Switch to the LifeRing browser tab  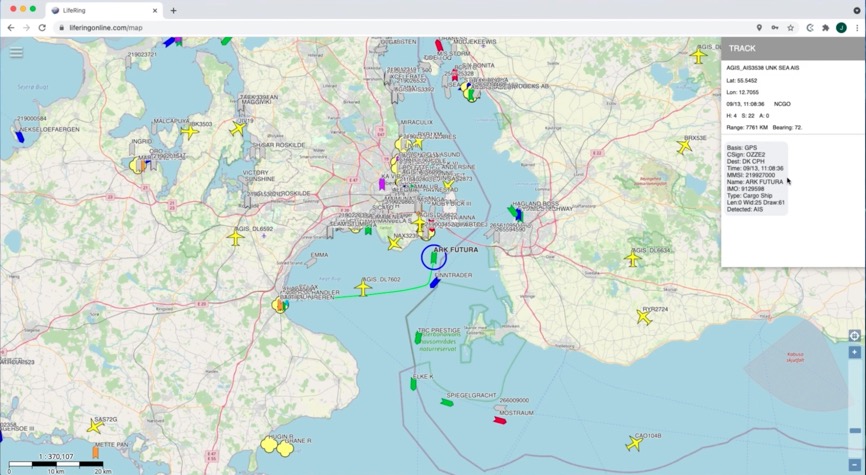tap(100, 10)
